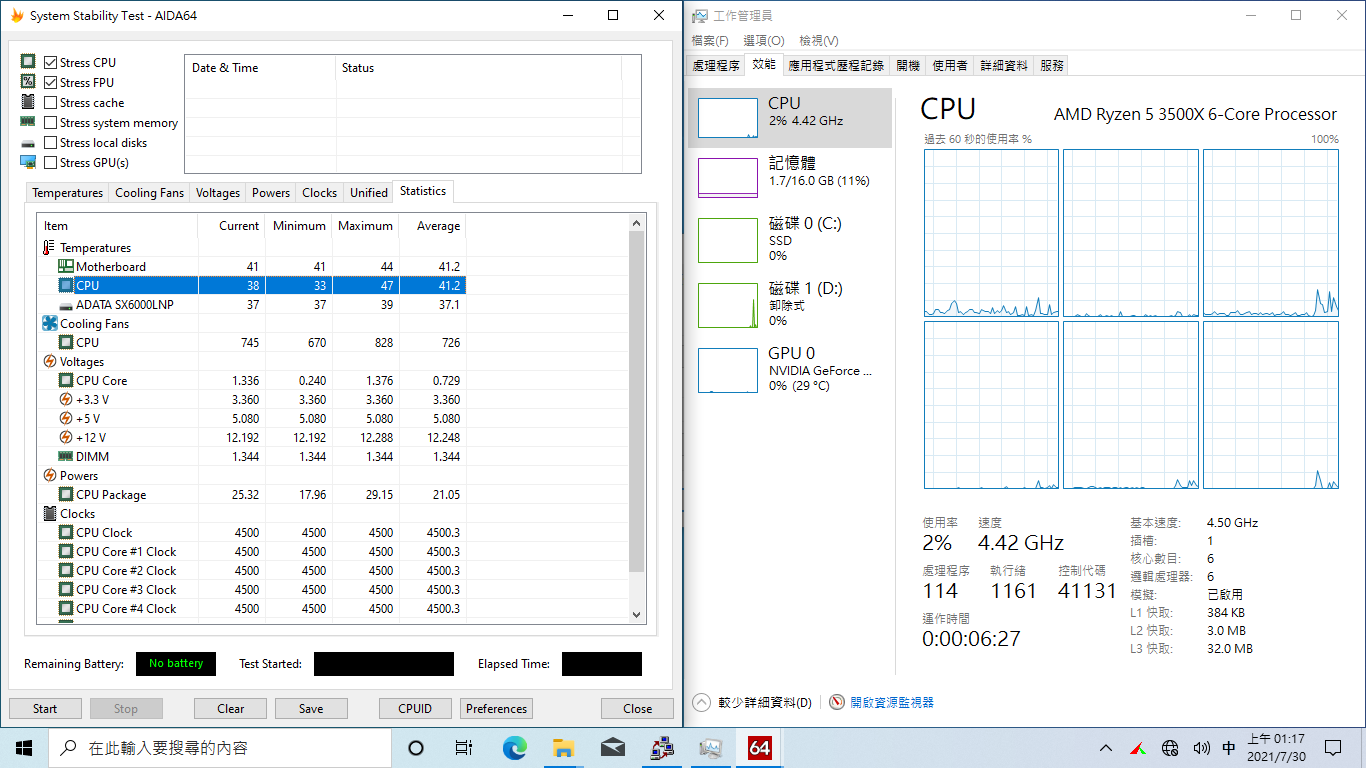Select GPU 0 in performance sidebar

pyautogui.click(x=790, y=369)
